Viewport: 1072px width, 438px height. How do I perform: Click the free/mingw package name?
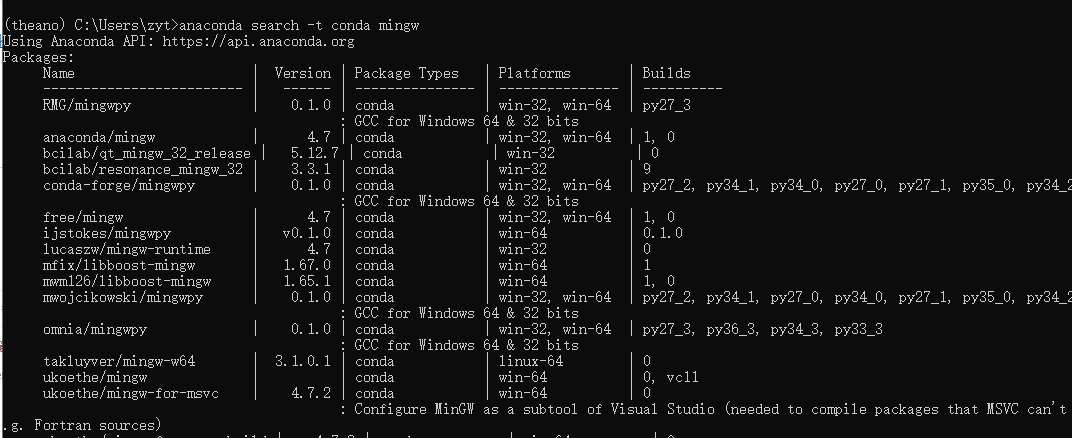(x=83, y=217)
